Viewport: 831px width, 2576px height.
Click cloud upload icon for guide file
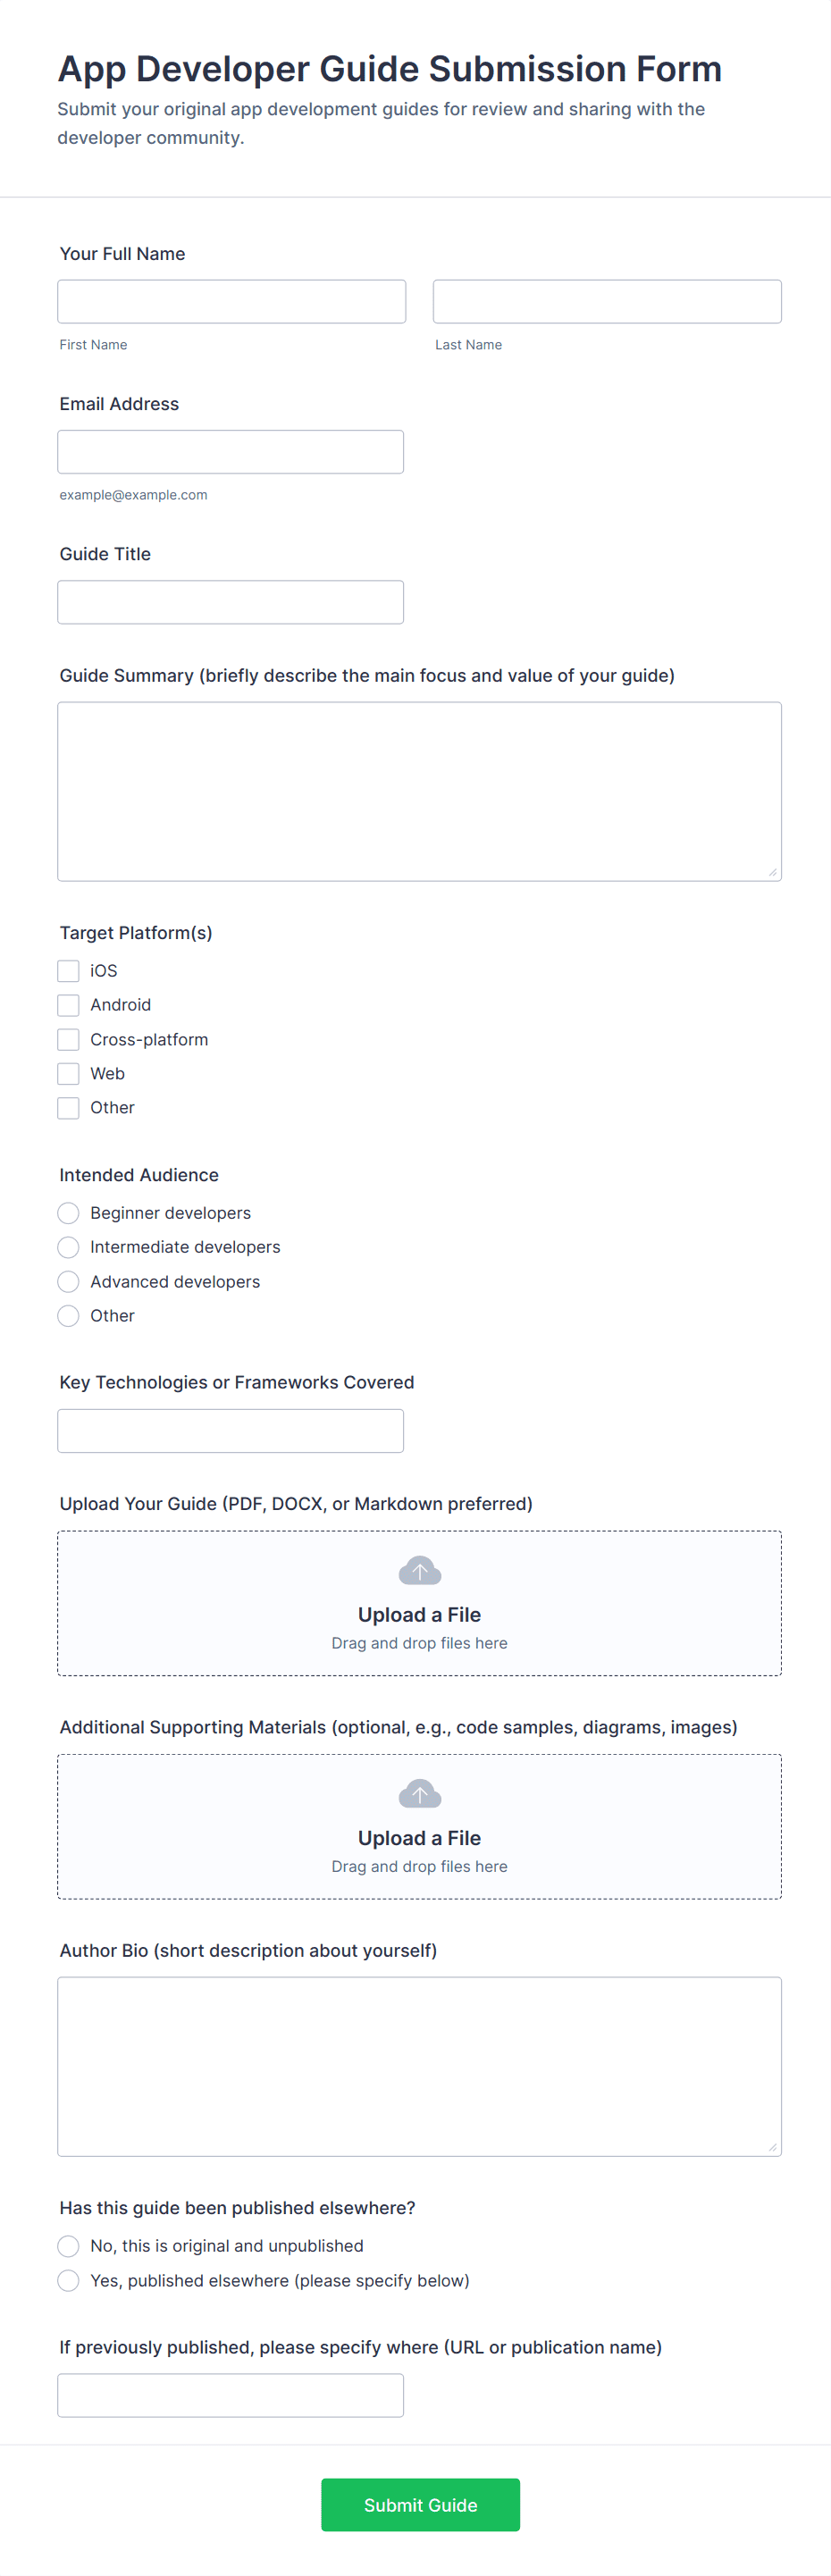click(419, 1570)
